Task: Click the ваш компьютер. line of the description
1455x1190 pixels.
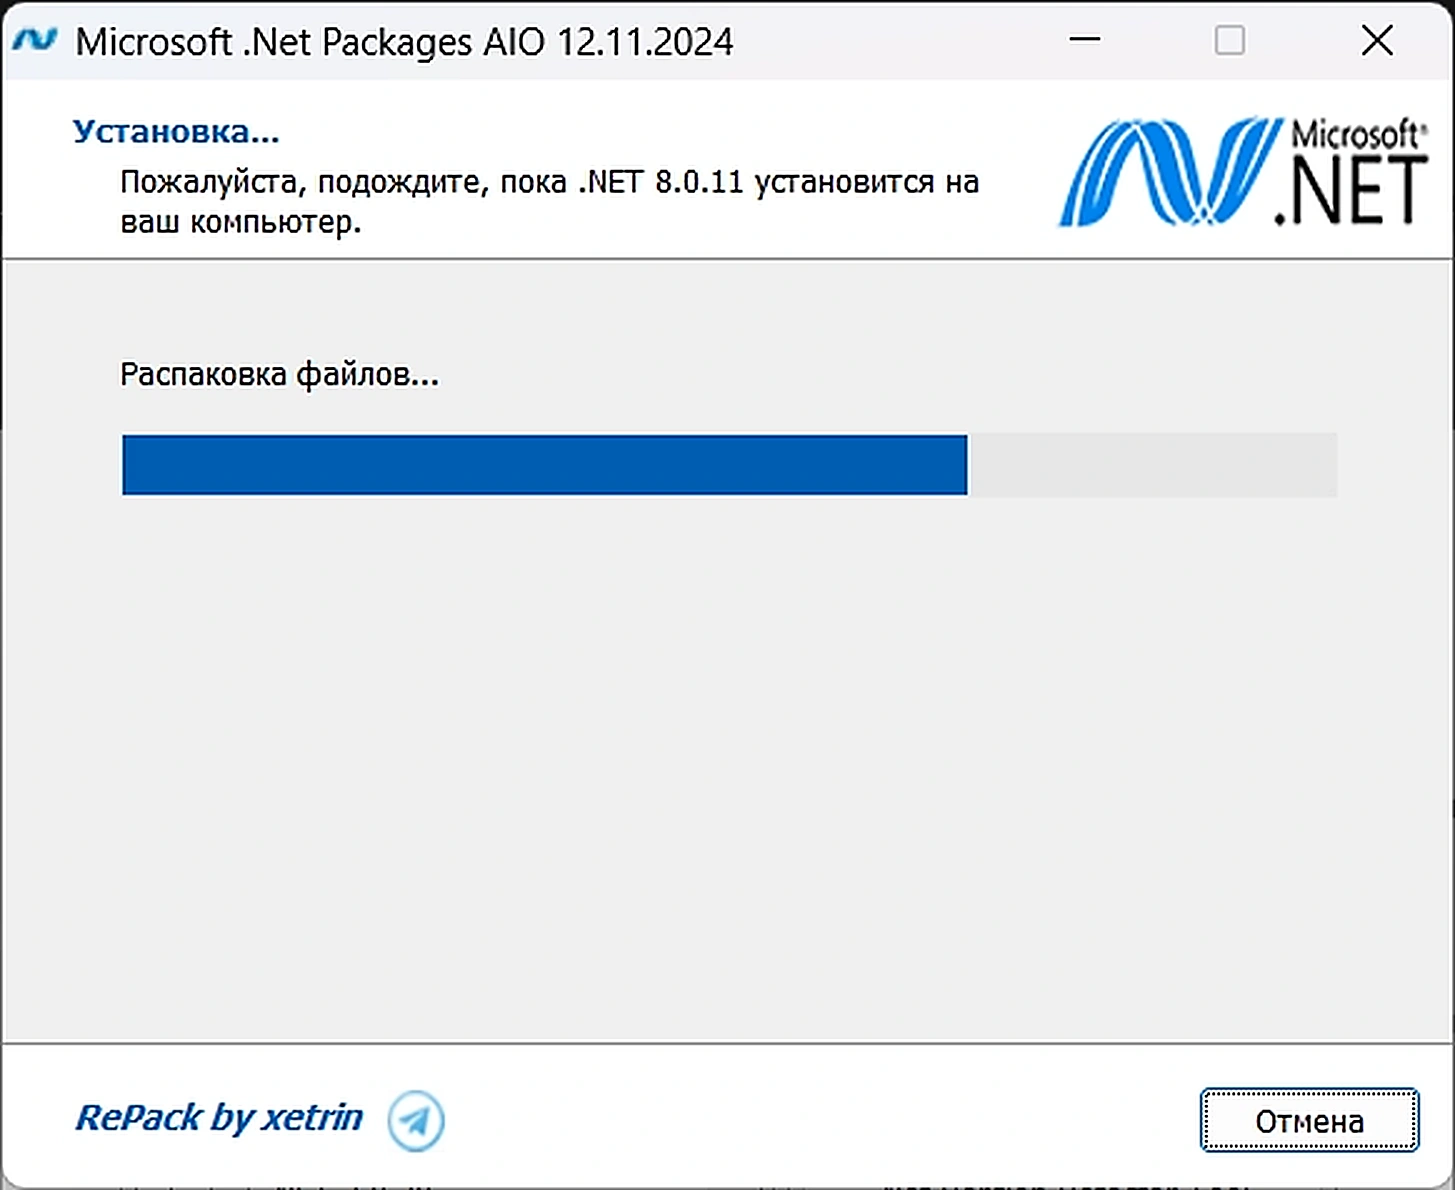Action: pos(240,221)
